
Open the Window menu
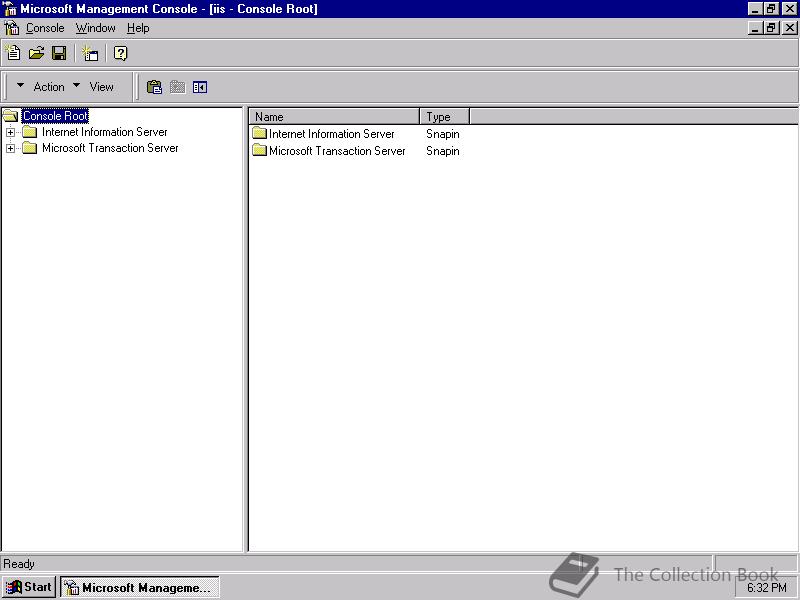click(95, 28)
